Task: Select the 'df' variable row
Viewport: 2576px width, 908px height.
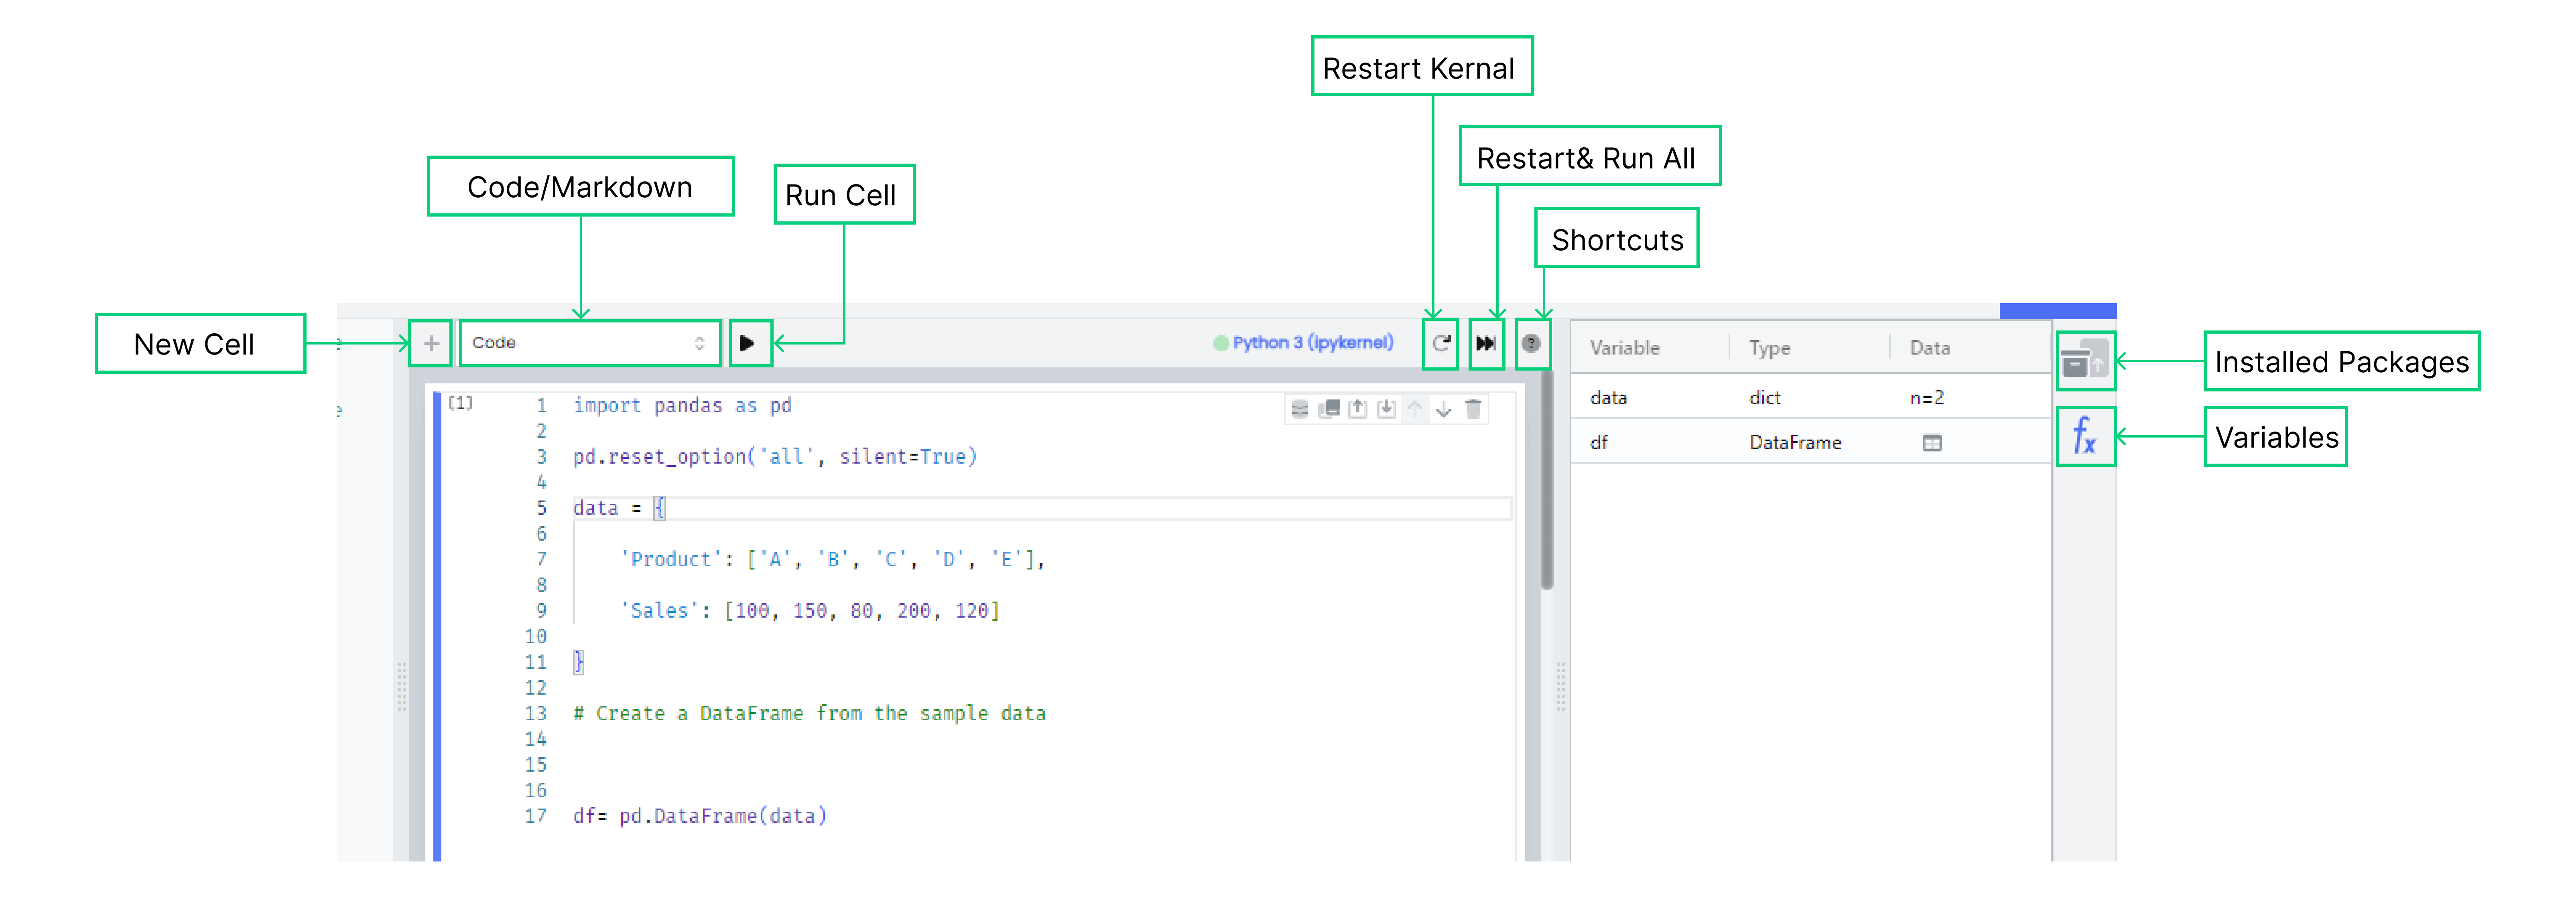Action: pos(1811,441)
